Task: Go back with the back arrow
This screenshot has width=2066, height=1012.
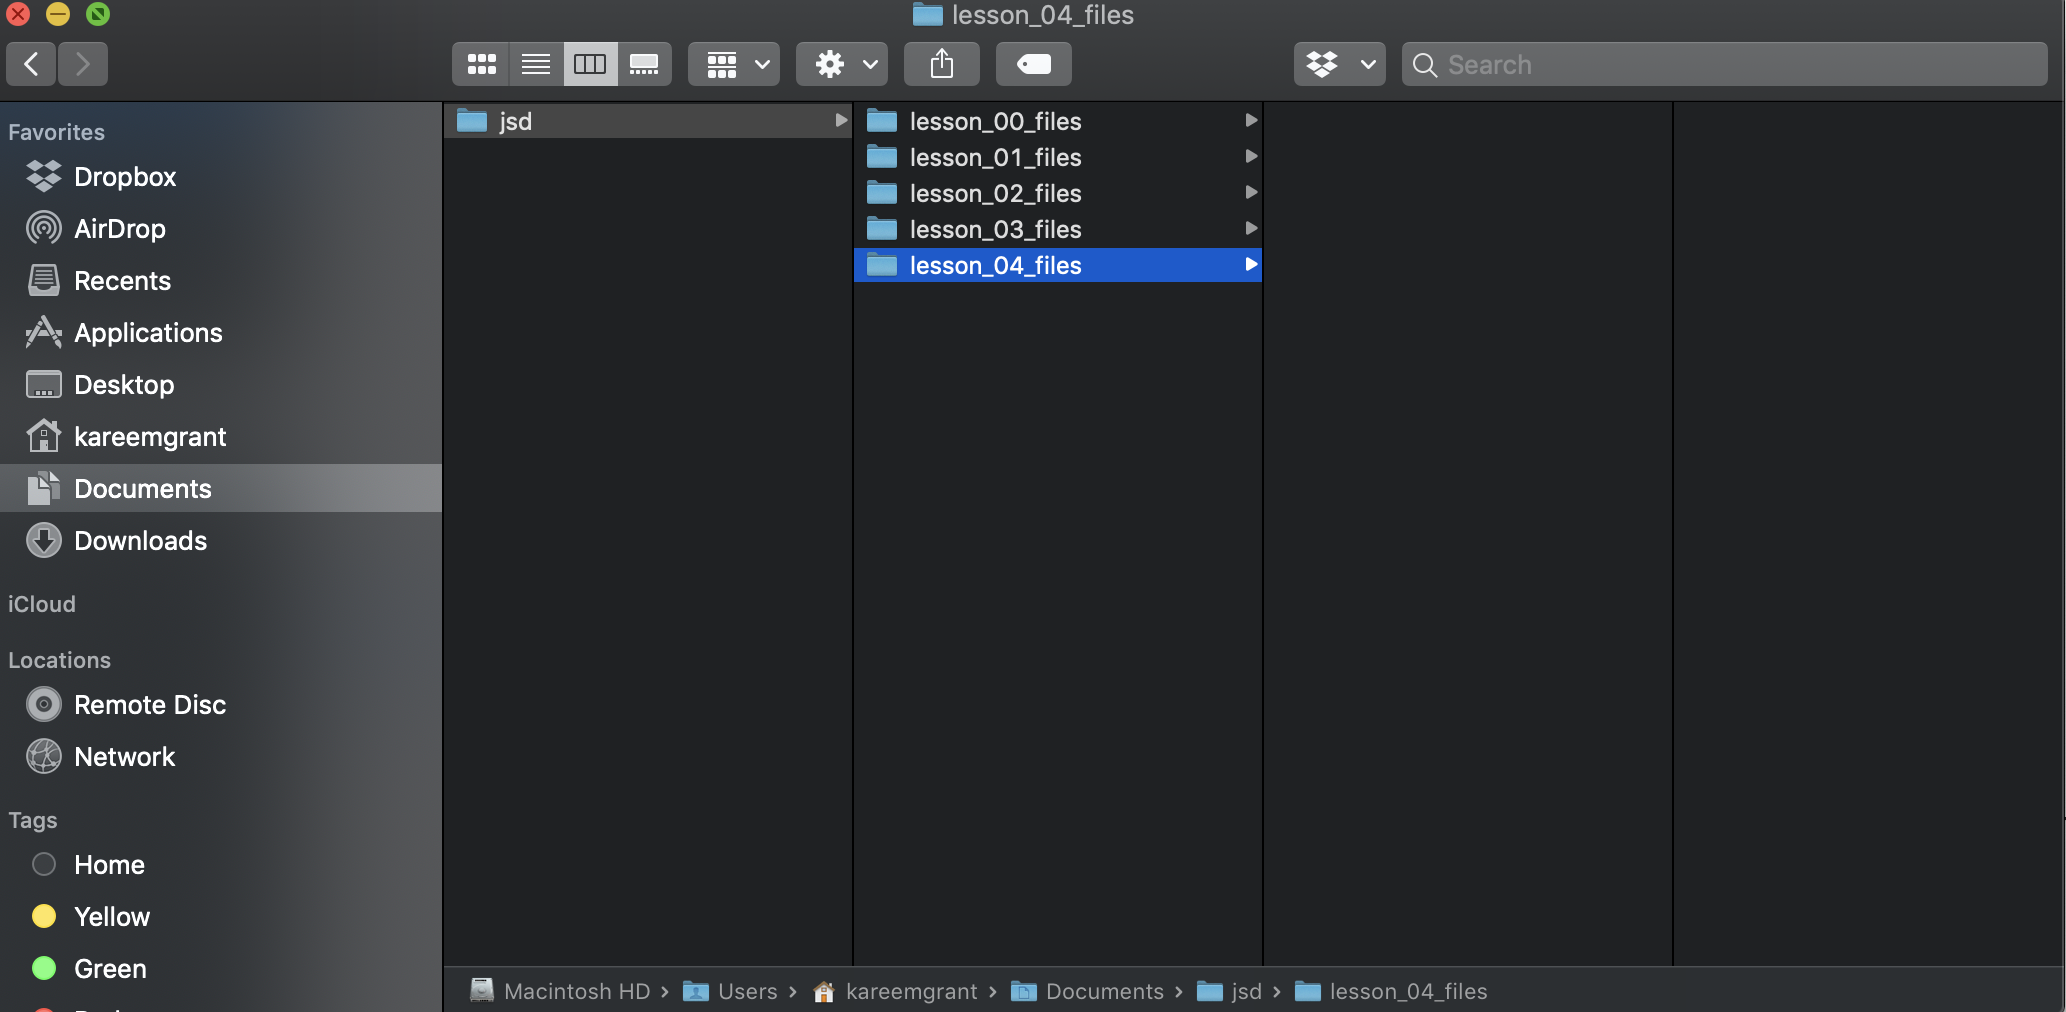Action: [x=32, y=65]
